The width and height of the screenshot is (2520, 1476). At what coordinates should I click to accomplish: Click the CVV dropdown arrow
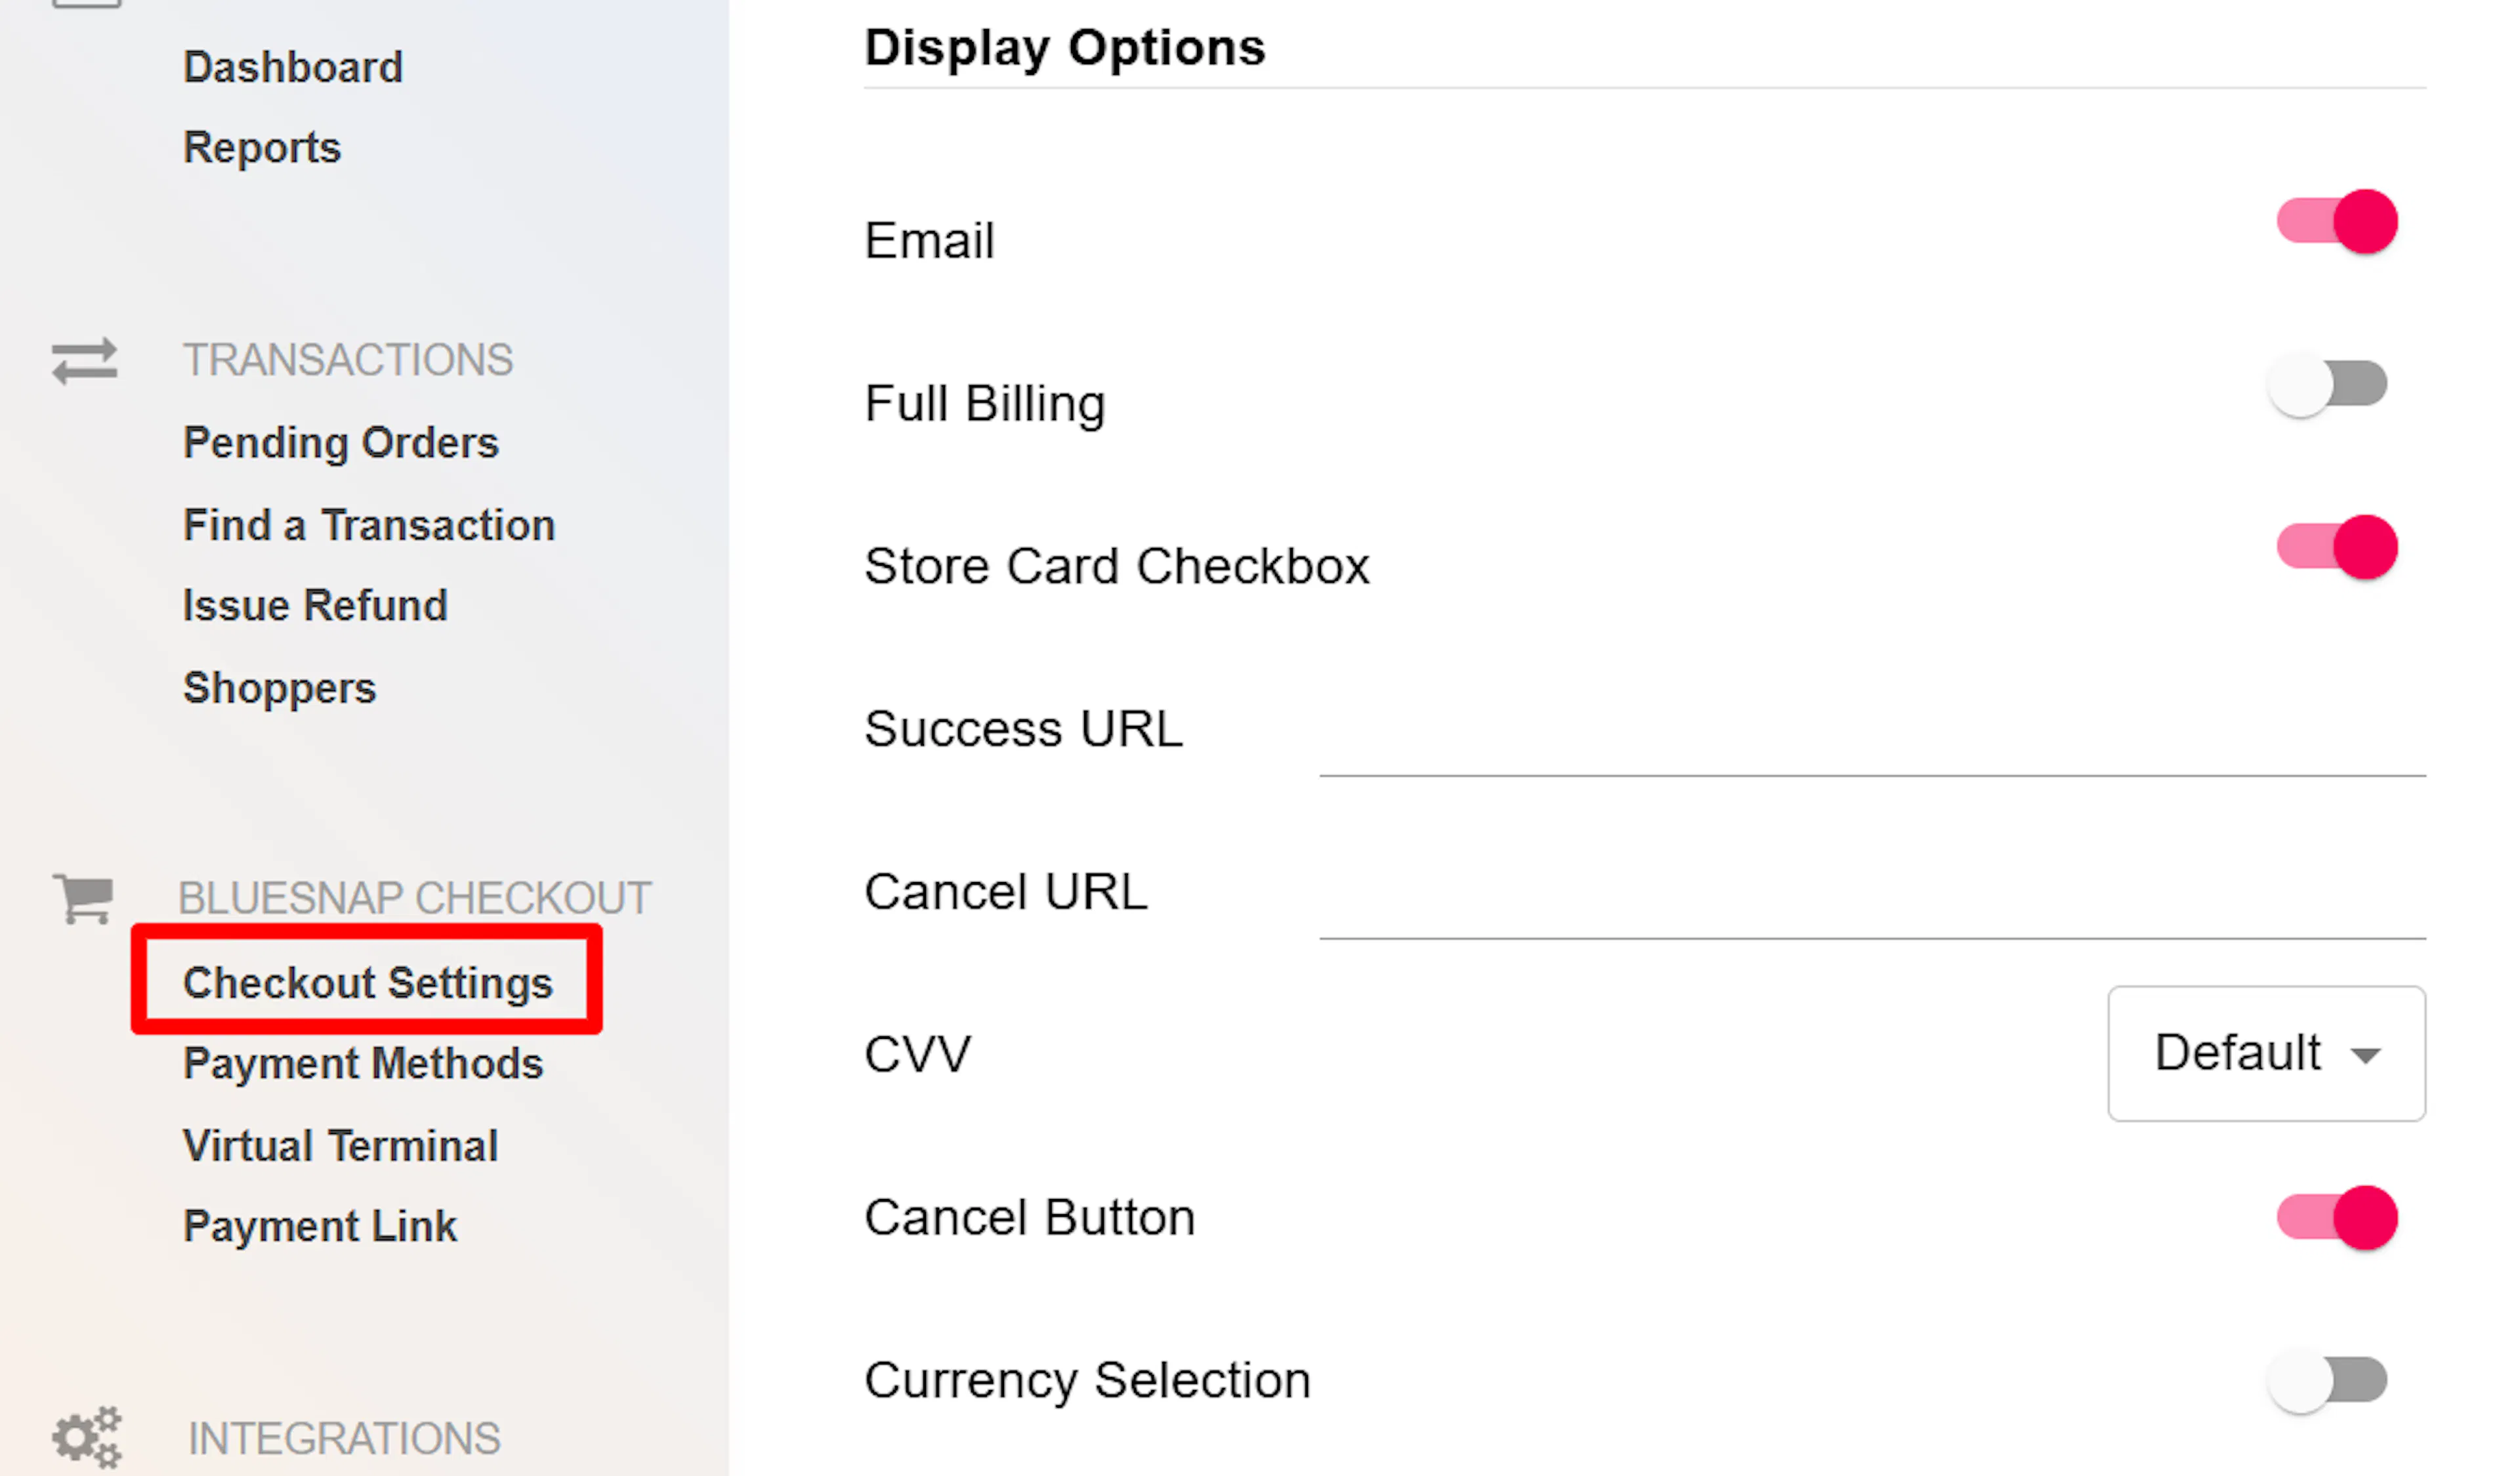2366,1056
